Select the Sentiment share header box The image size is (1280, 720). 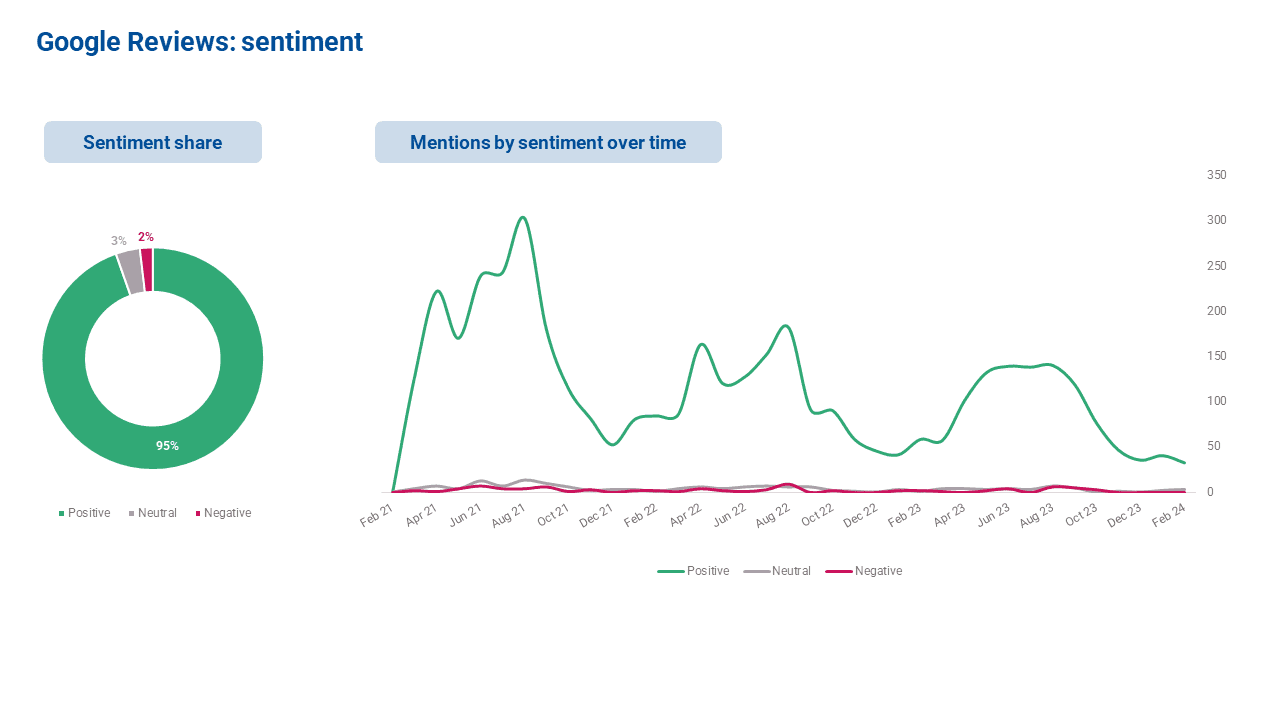pyautogui.click(x=153, y=142)
